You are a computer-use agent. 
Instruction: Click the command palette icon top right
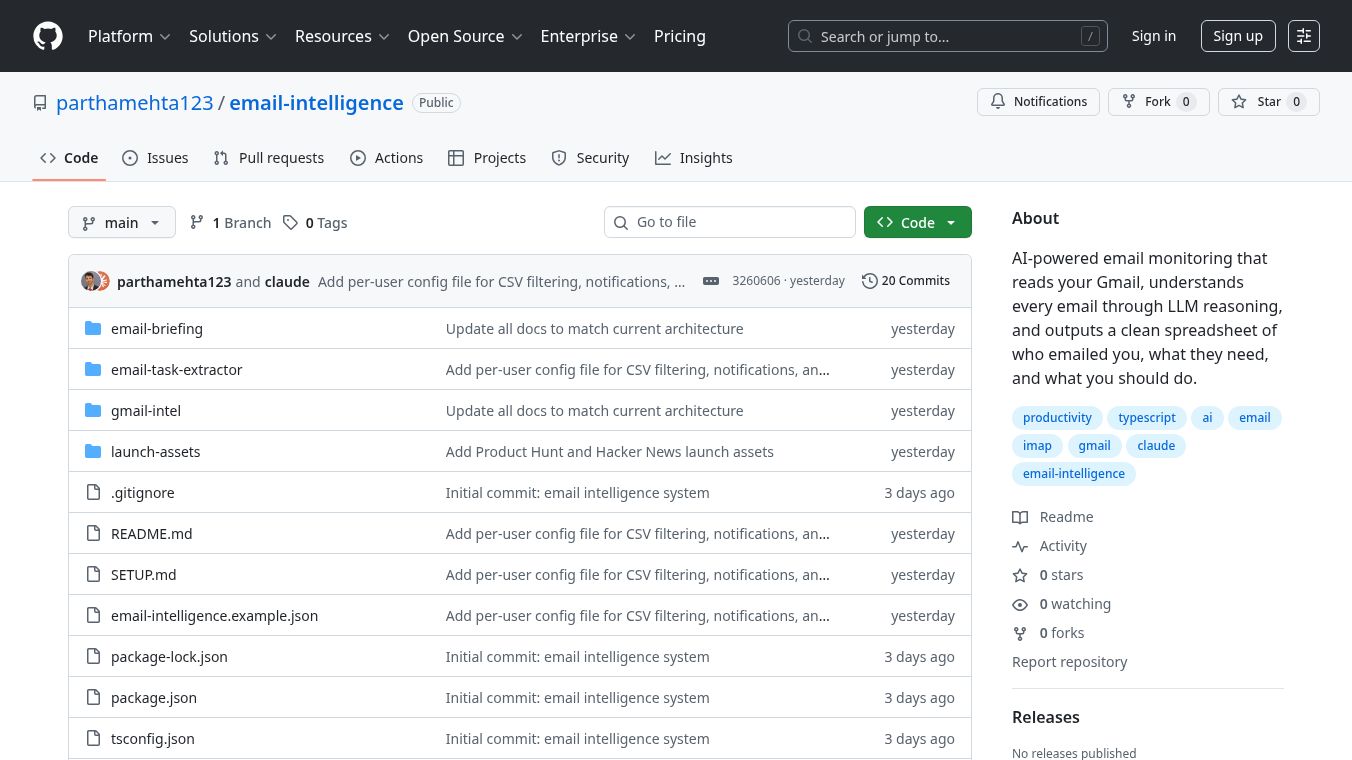point(1304,36)
